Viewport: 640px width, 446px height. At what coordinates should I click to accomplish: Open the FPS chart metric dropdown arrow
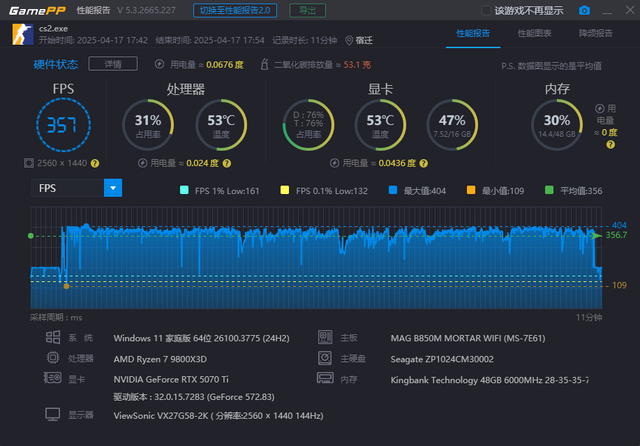(x=113, y=188)
